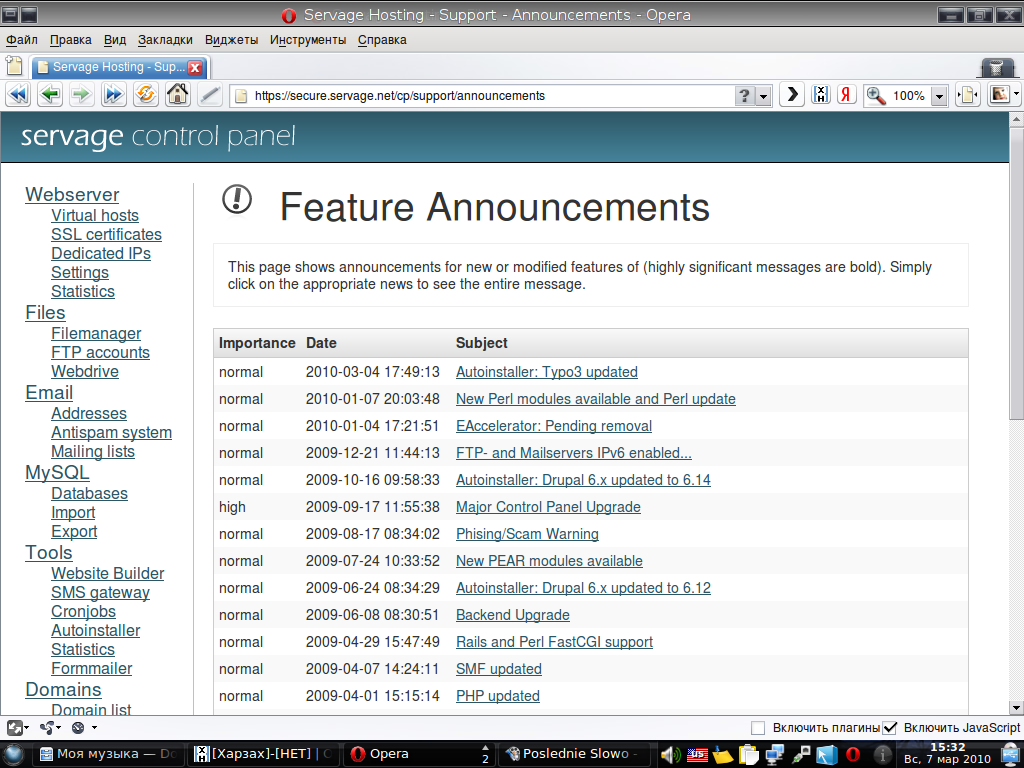Go back with the green back arrow
Image resolution: width=1024 pixels, height=768 pixels.
pyautogui.click(x=50, y=95)
